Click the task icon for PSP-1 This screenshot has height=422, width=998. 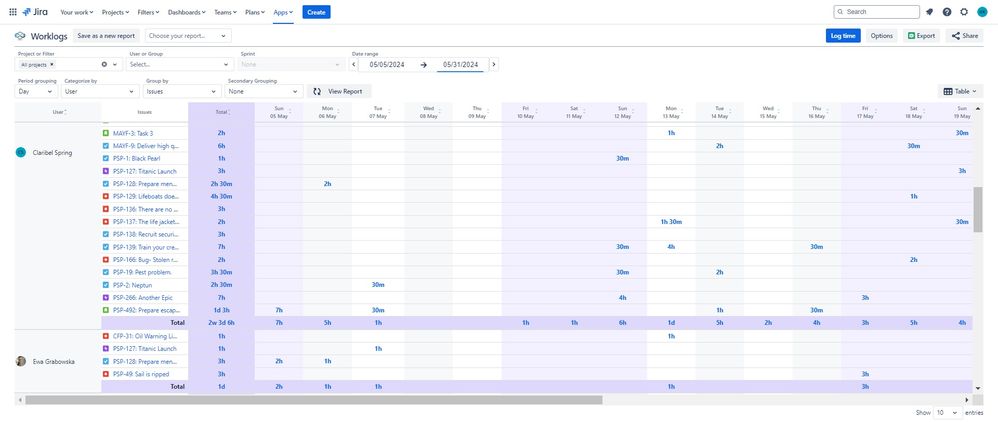(x=106, y=158)
